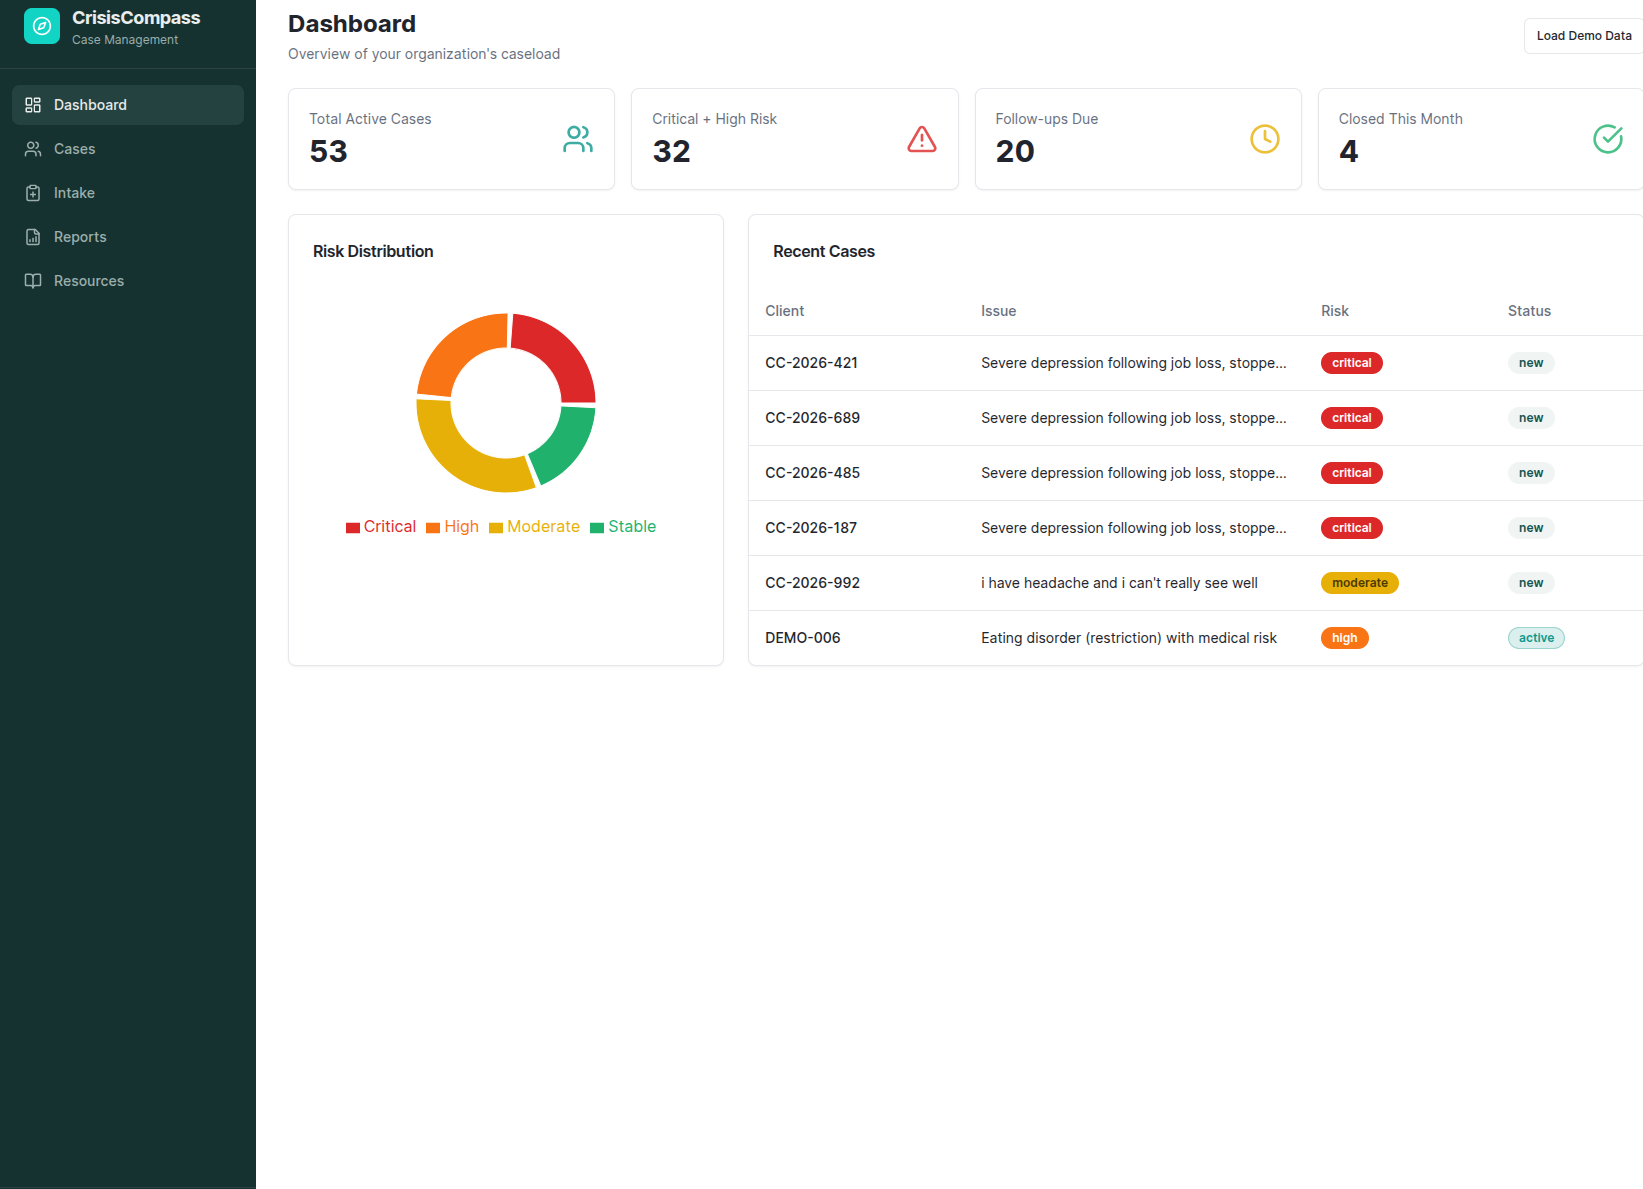Screen dimensions: 1643x1189
Task: Click the high risk badge for DEMO-006
Action: (x=1344, y=638)
